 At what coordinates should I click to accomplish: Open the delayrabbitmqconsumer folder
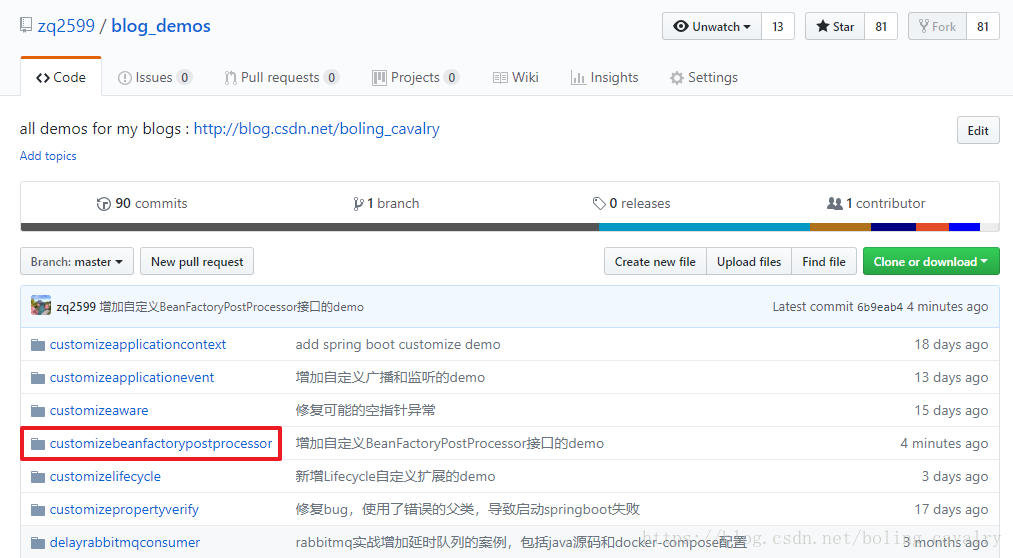tap(125, 542)
